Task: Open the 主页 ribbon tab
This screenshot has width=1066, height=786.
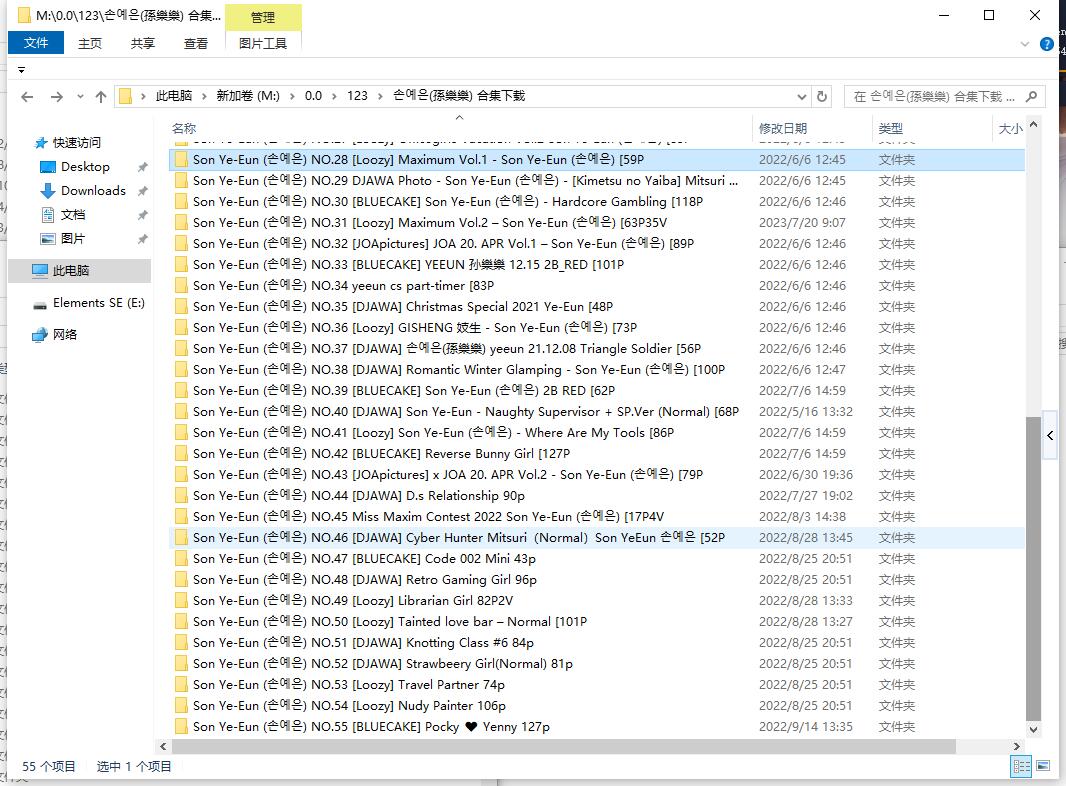Action: (90, 44)
